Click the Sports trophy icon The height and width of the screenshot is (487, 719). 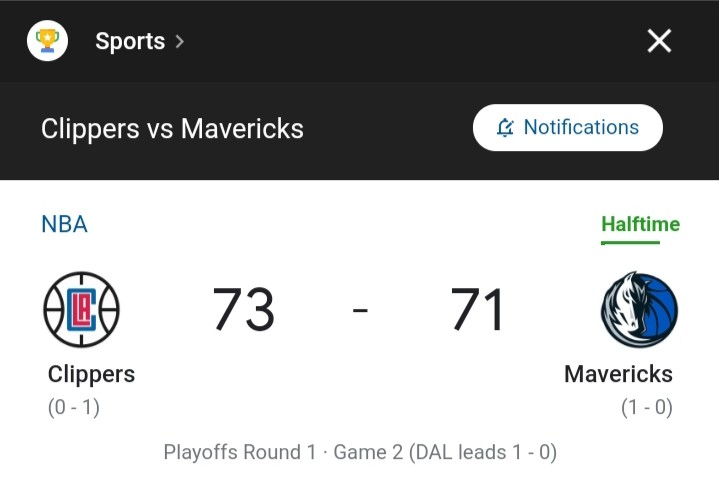point(47,41)
